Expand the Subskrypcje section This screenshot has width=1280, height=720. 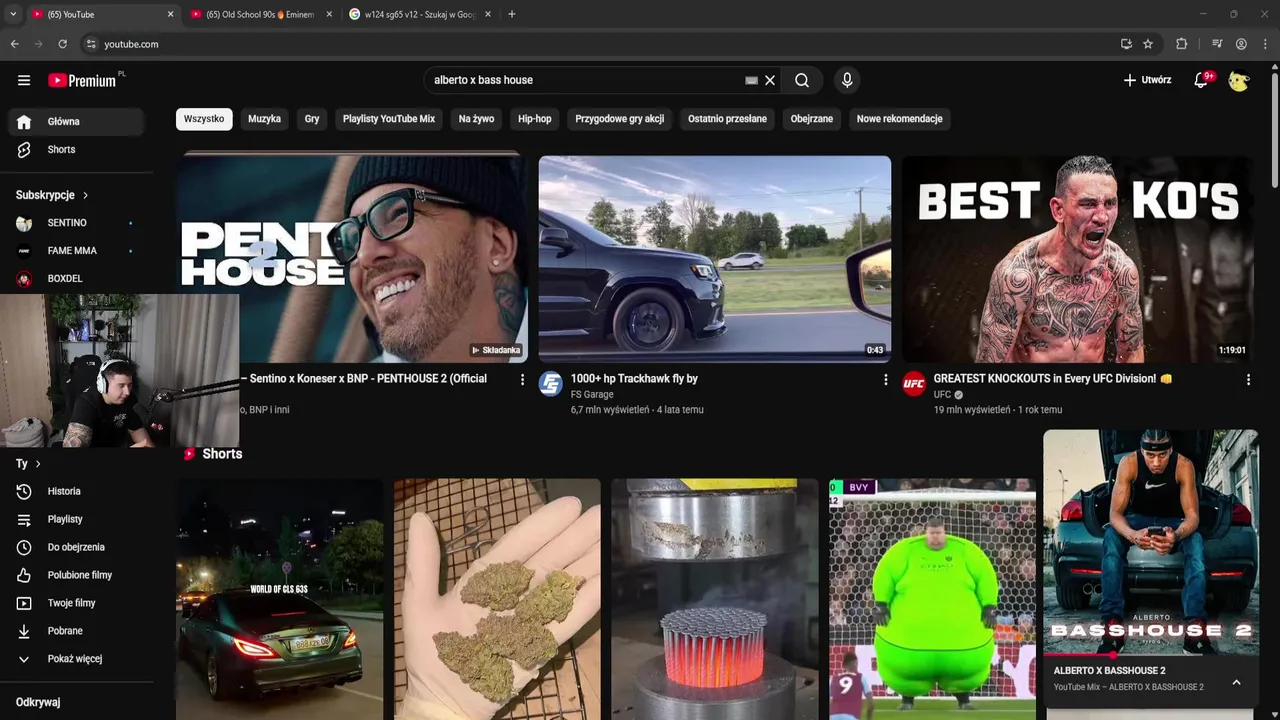click(x=52, y=195)
